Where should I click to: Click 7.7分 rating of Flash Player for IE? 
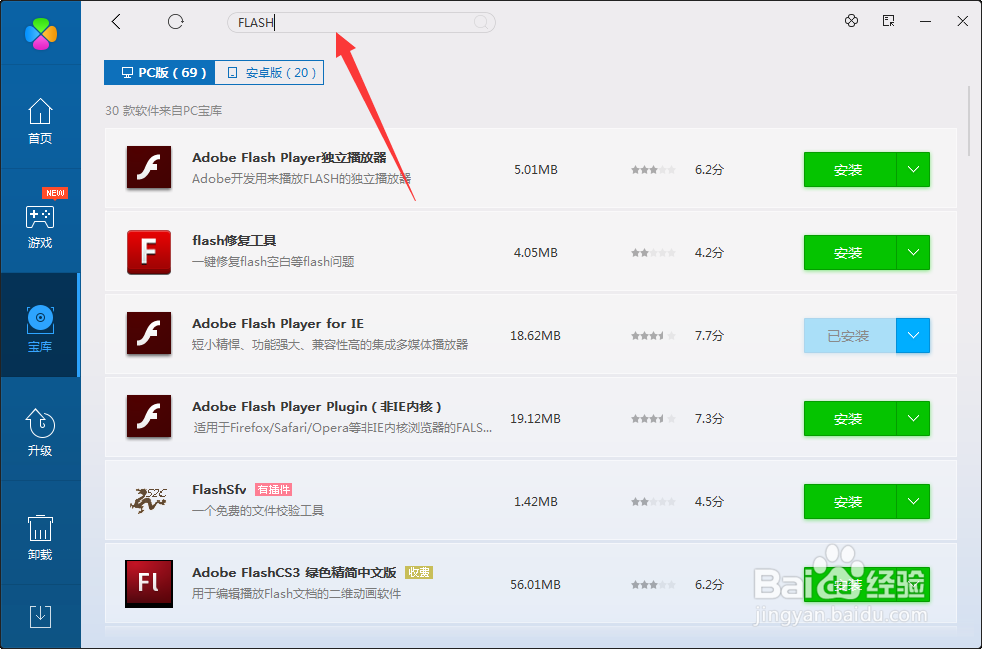(x=709, y=336)
